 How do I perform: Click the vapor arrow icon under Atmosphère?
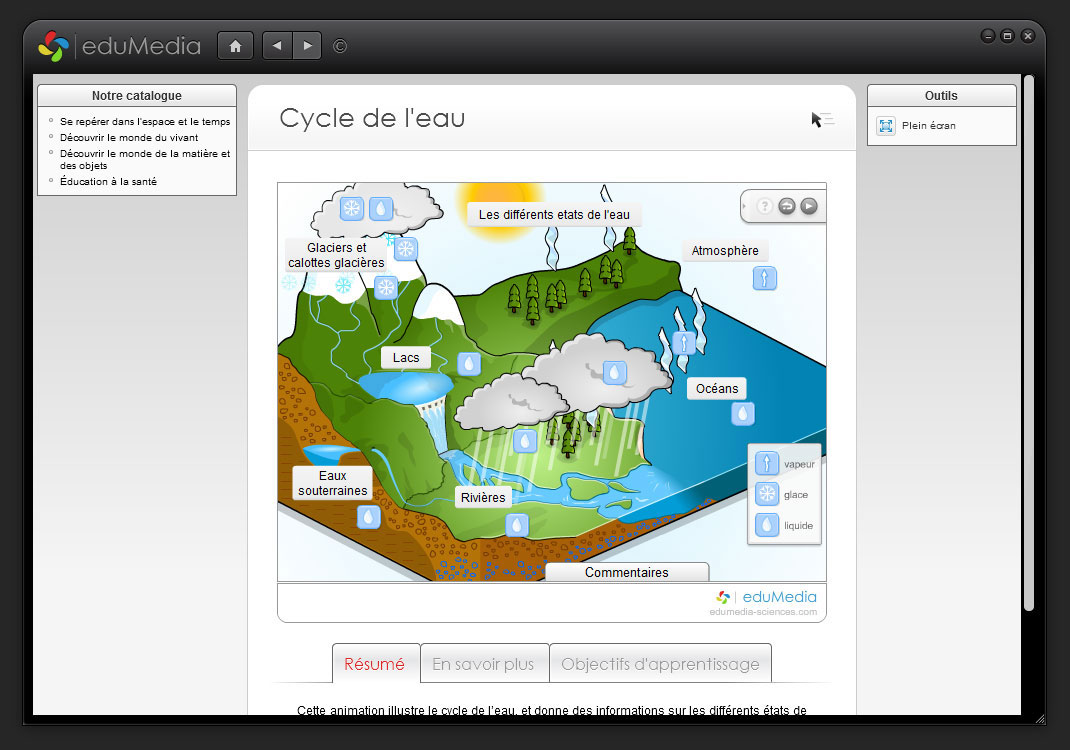765,278
